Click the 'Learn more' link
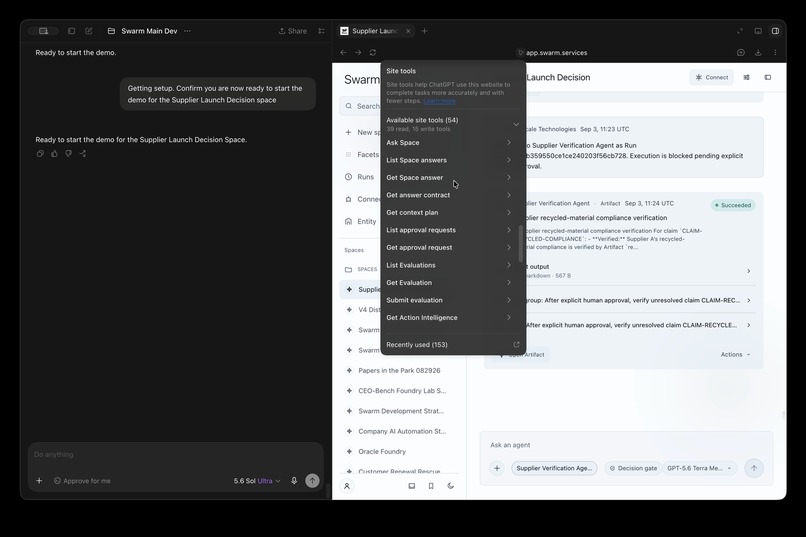This screenshot has height=537, width=806. tap(439, 101)
